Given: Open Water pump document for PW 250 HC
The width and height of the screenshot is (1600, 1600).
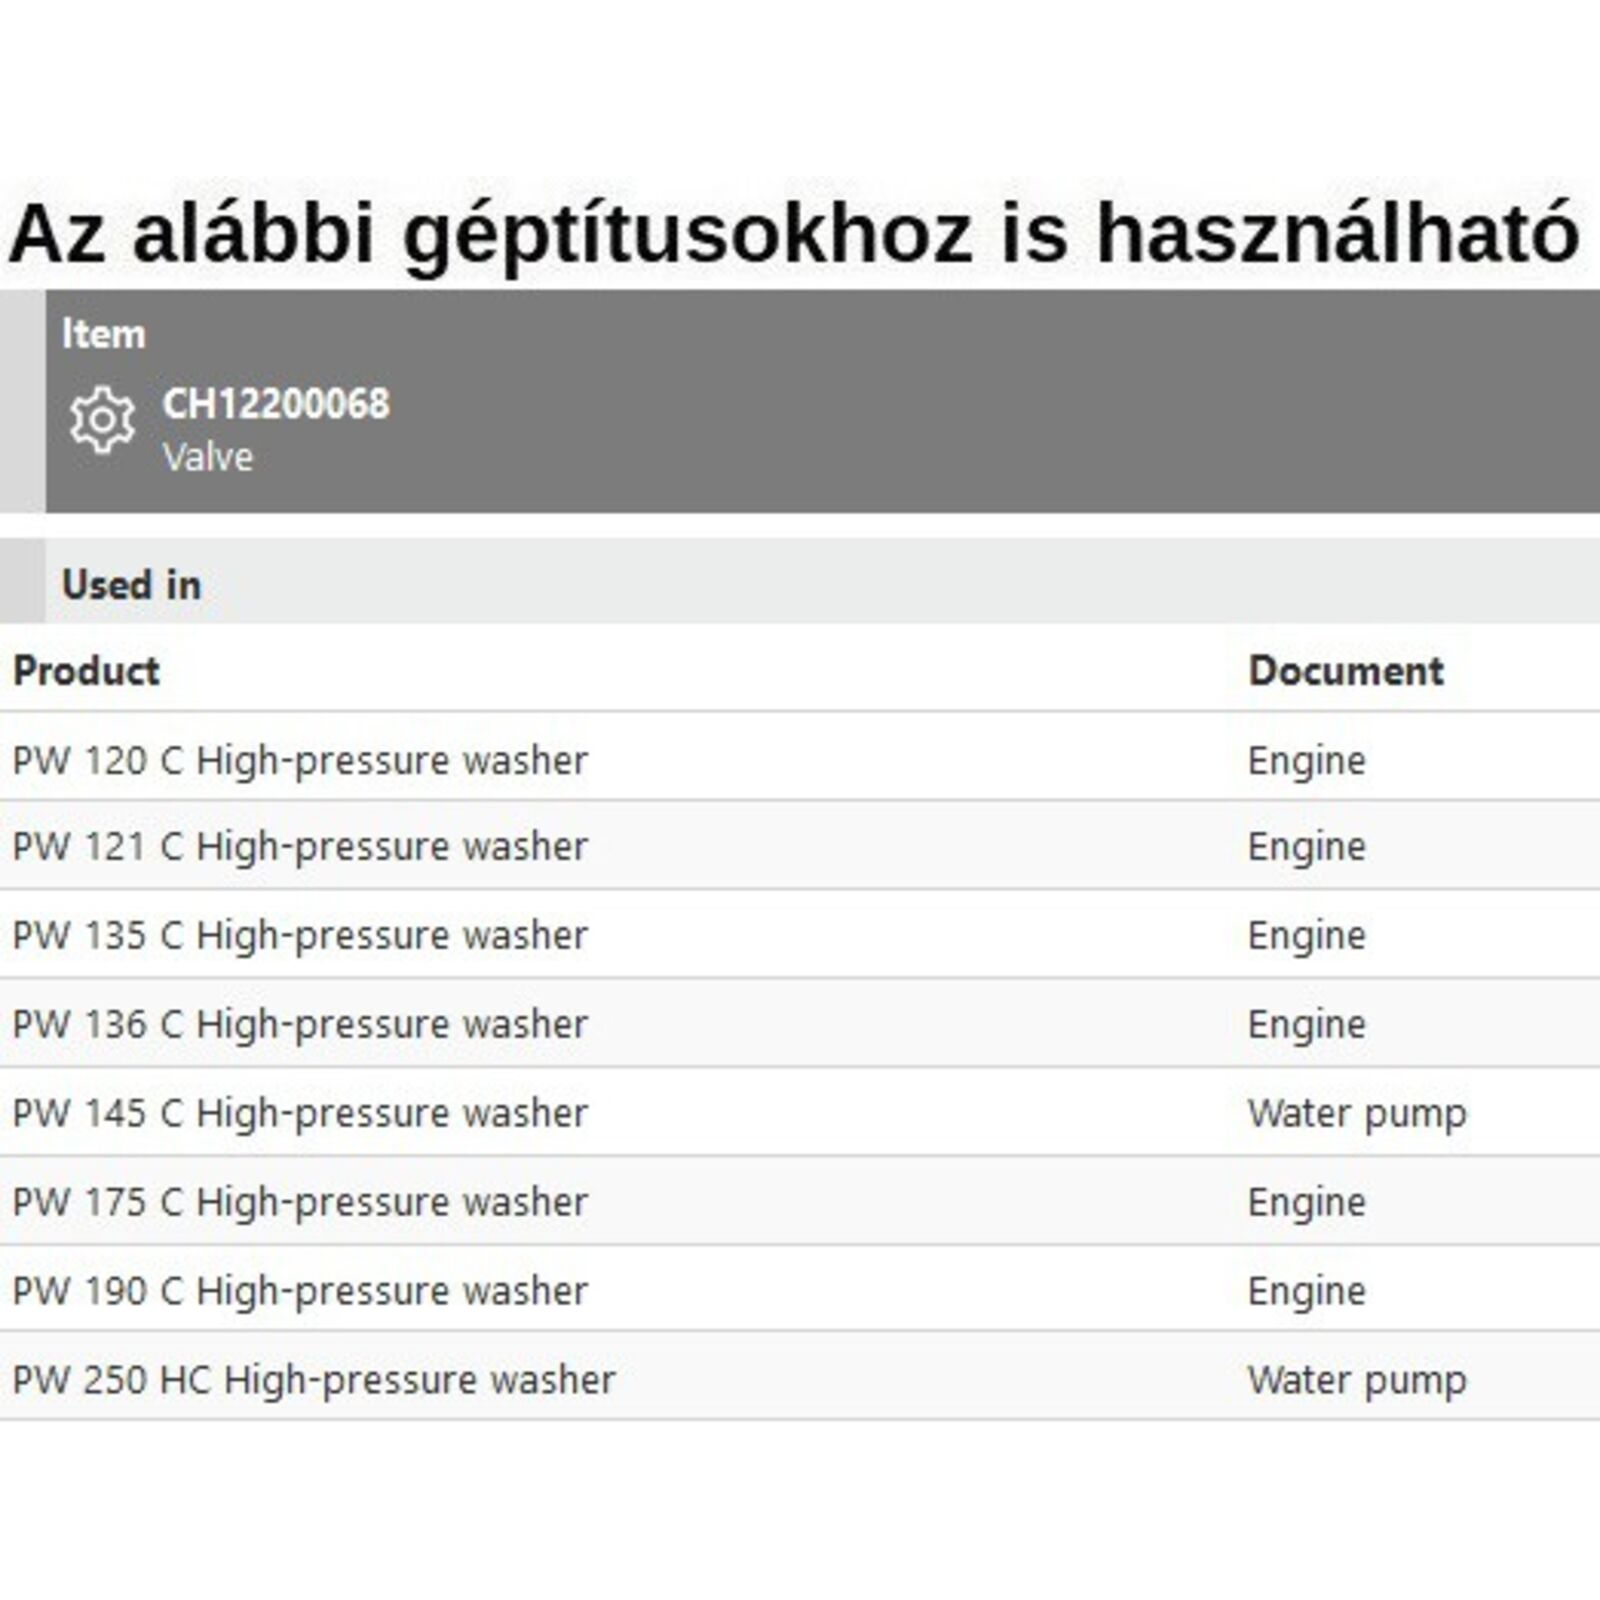Looking at the screenshot, I should point(1356,1381).
